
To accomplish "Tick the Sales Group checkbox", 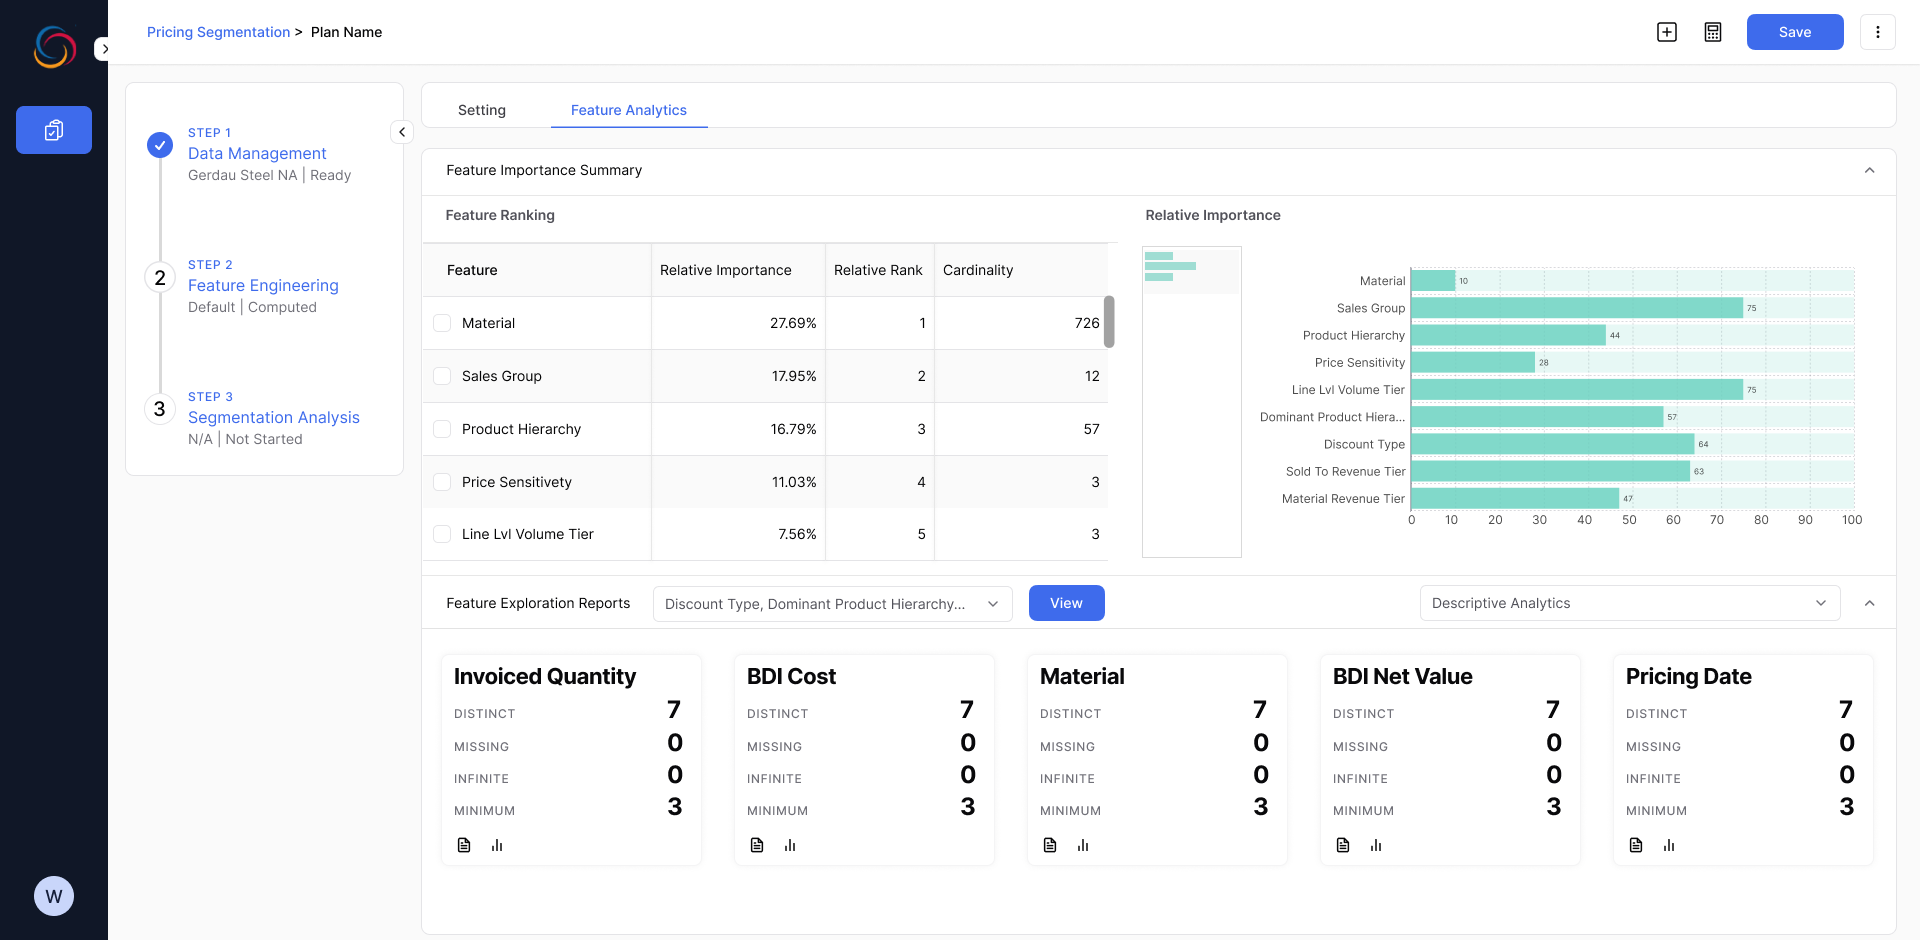I will point(442,376).
